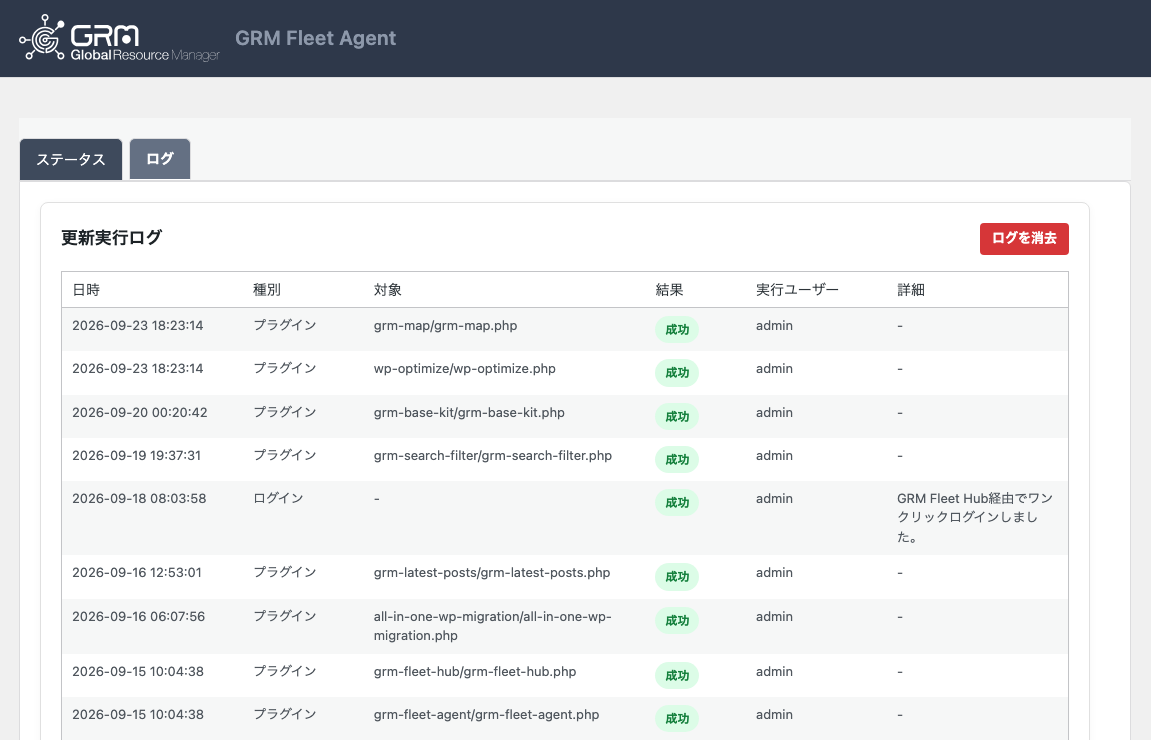Click the 成功 badge in the ログイン row
Image resolution: width=1151 pixels, height=740 pixels.
click(677, 503)
